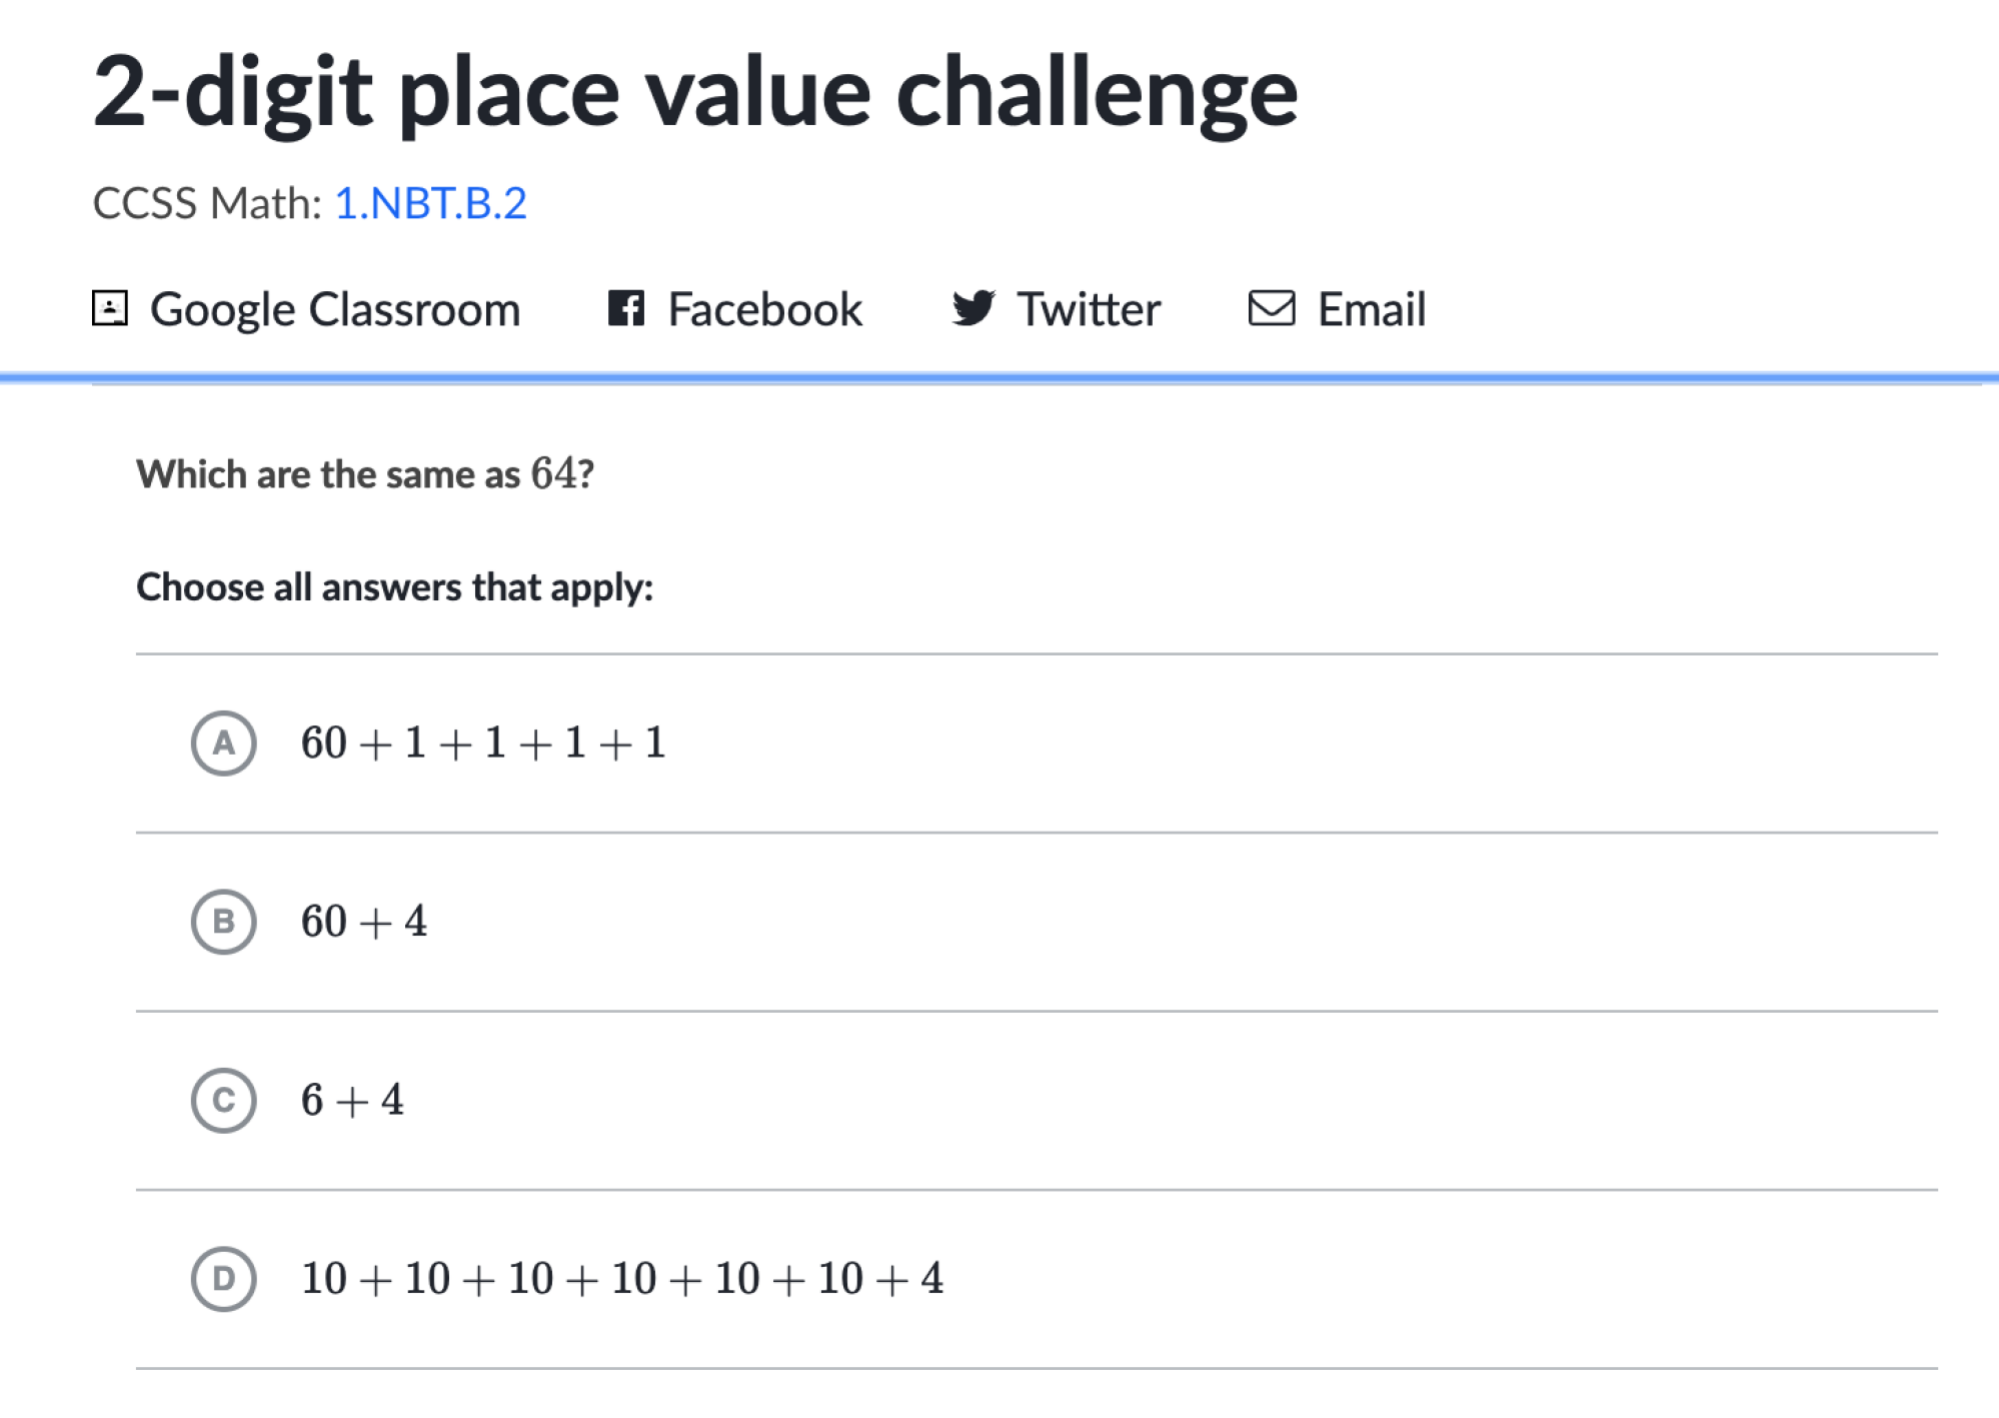Select answer choice B circle
The height and width of the screenshot is (1418, 1999).
click(224, 922)
